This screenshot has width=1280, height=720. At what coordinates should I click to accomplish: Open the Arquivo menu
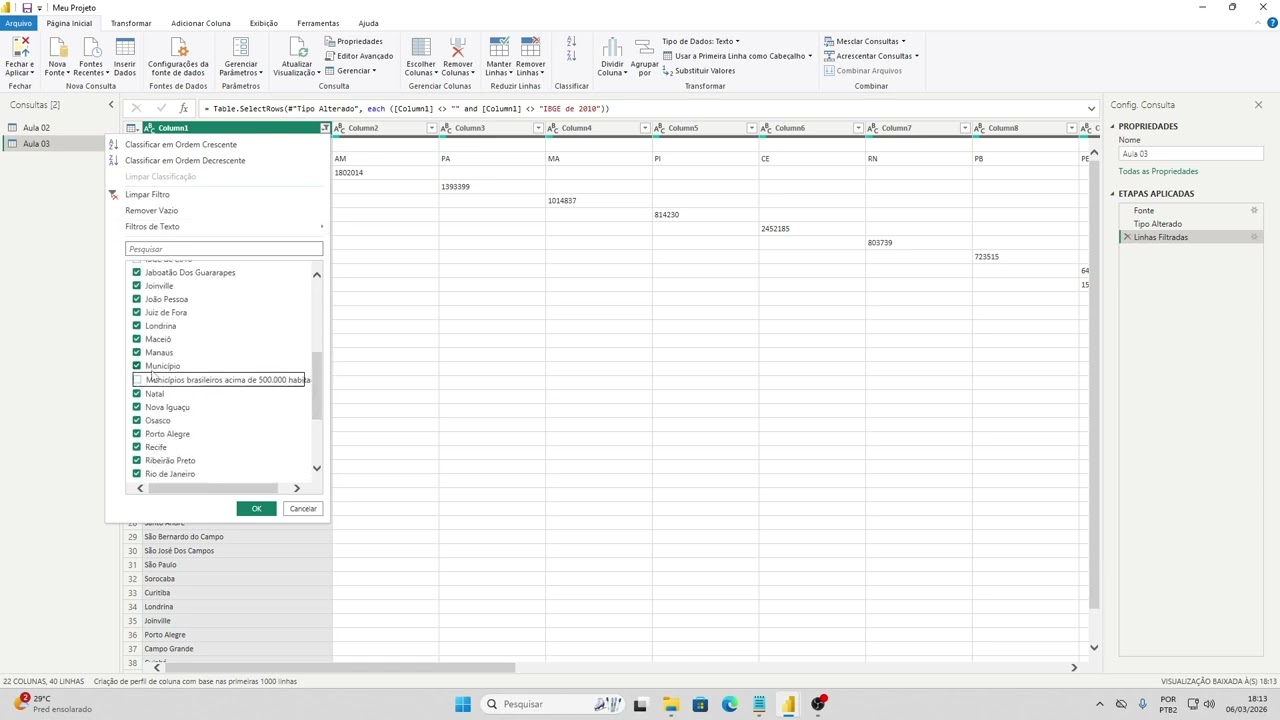18,23
